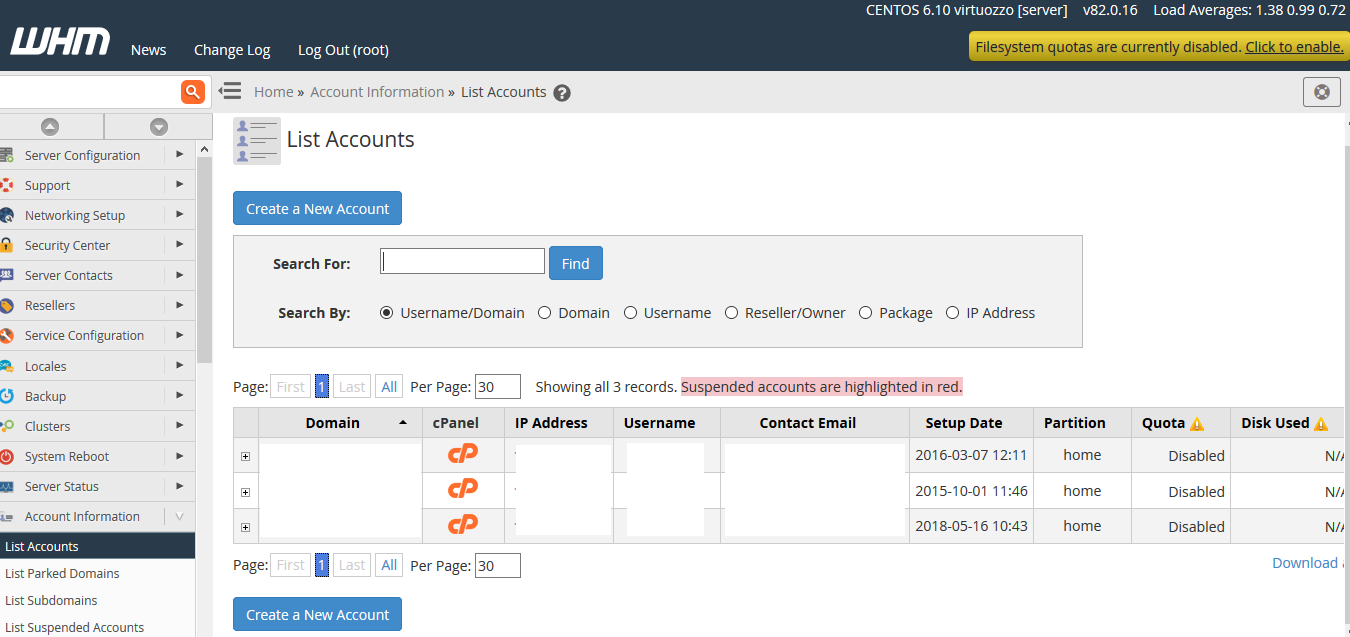Click cPanel logo icon for 2018-05-16 account

point(462,525)
